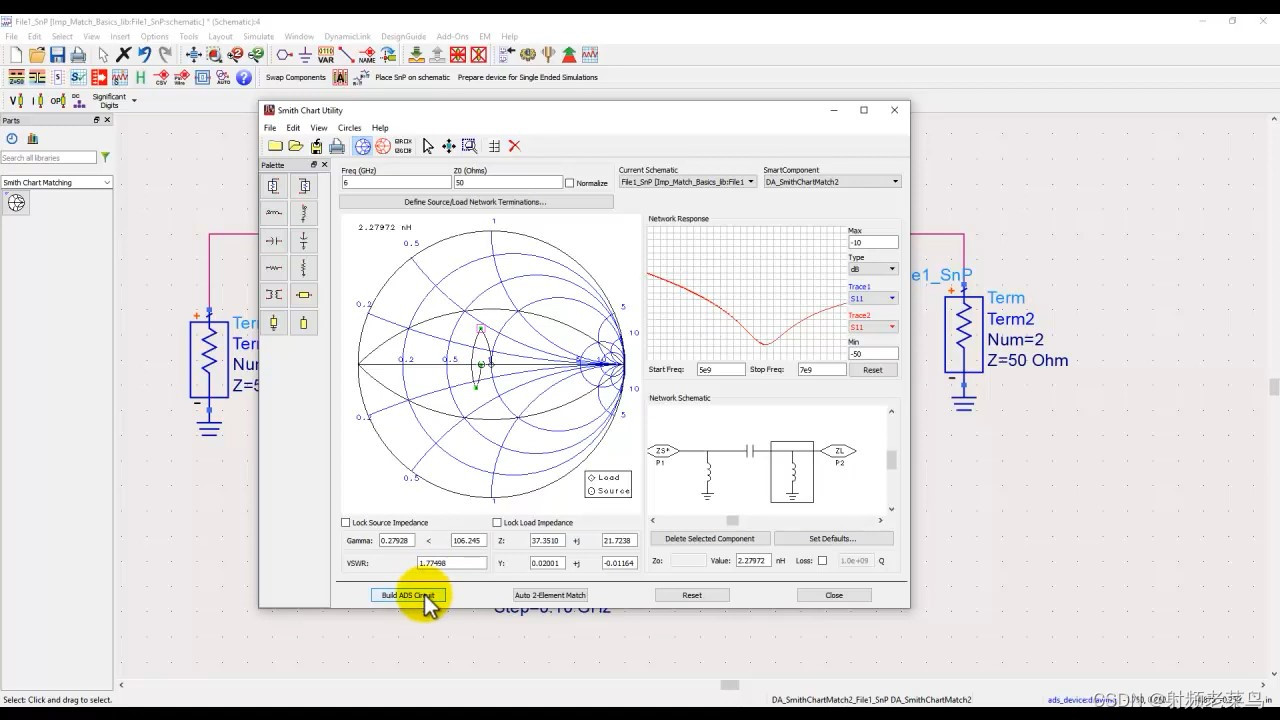Screen dimensions: 1280x720
Task: Click the Search all libraries field
Action: coord(48,158)
